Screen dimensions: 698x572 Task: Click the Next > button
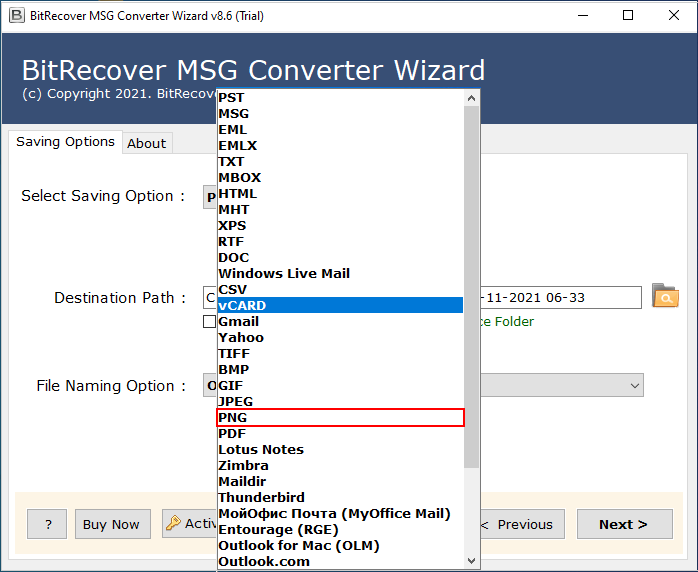point(625,524)
